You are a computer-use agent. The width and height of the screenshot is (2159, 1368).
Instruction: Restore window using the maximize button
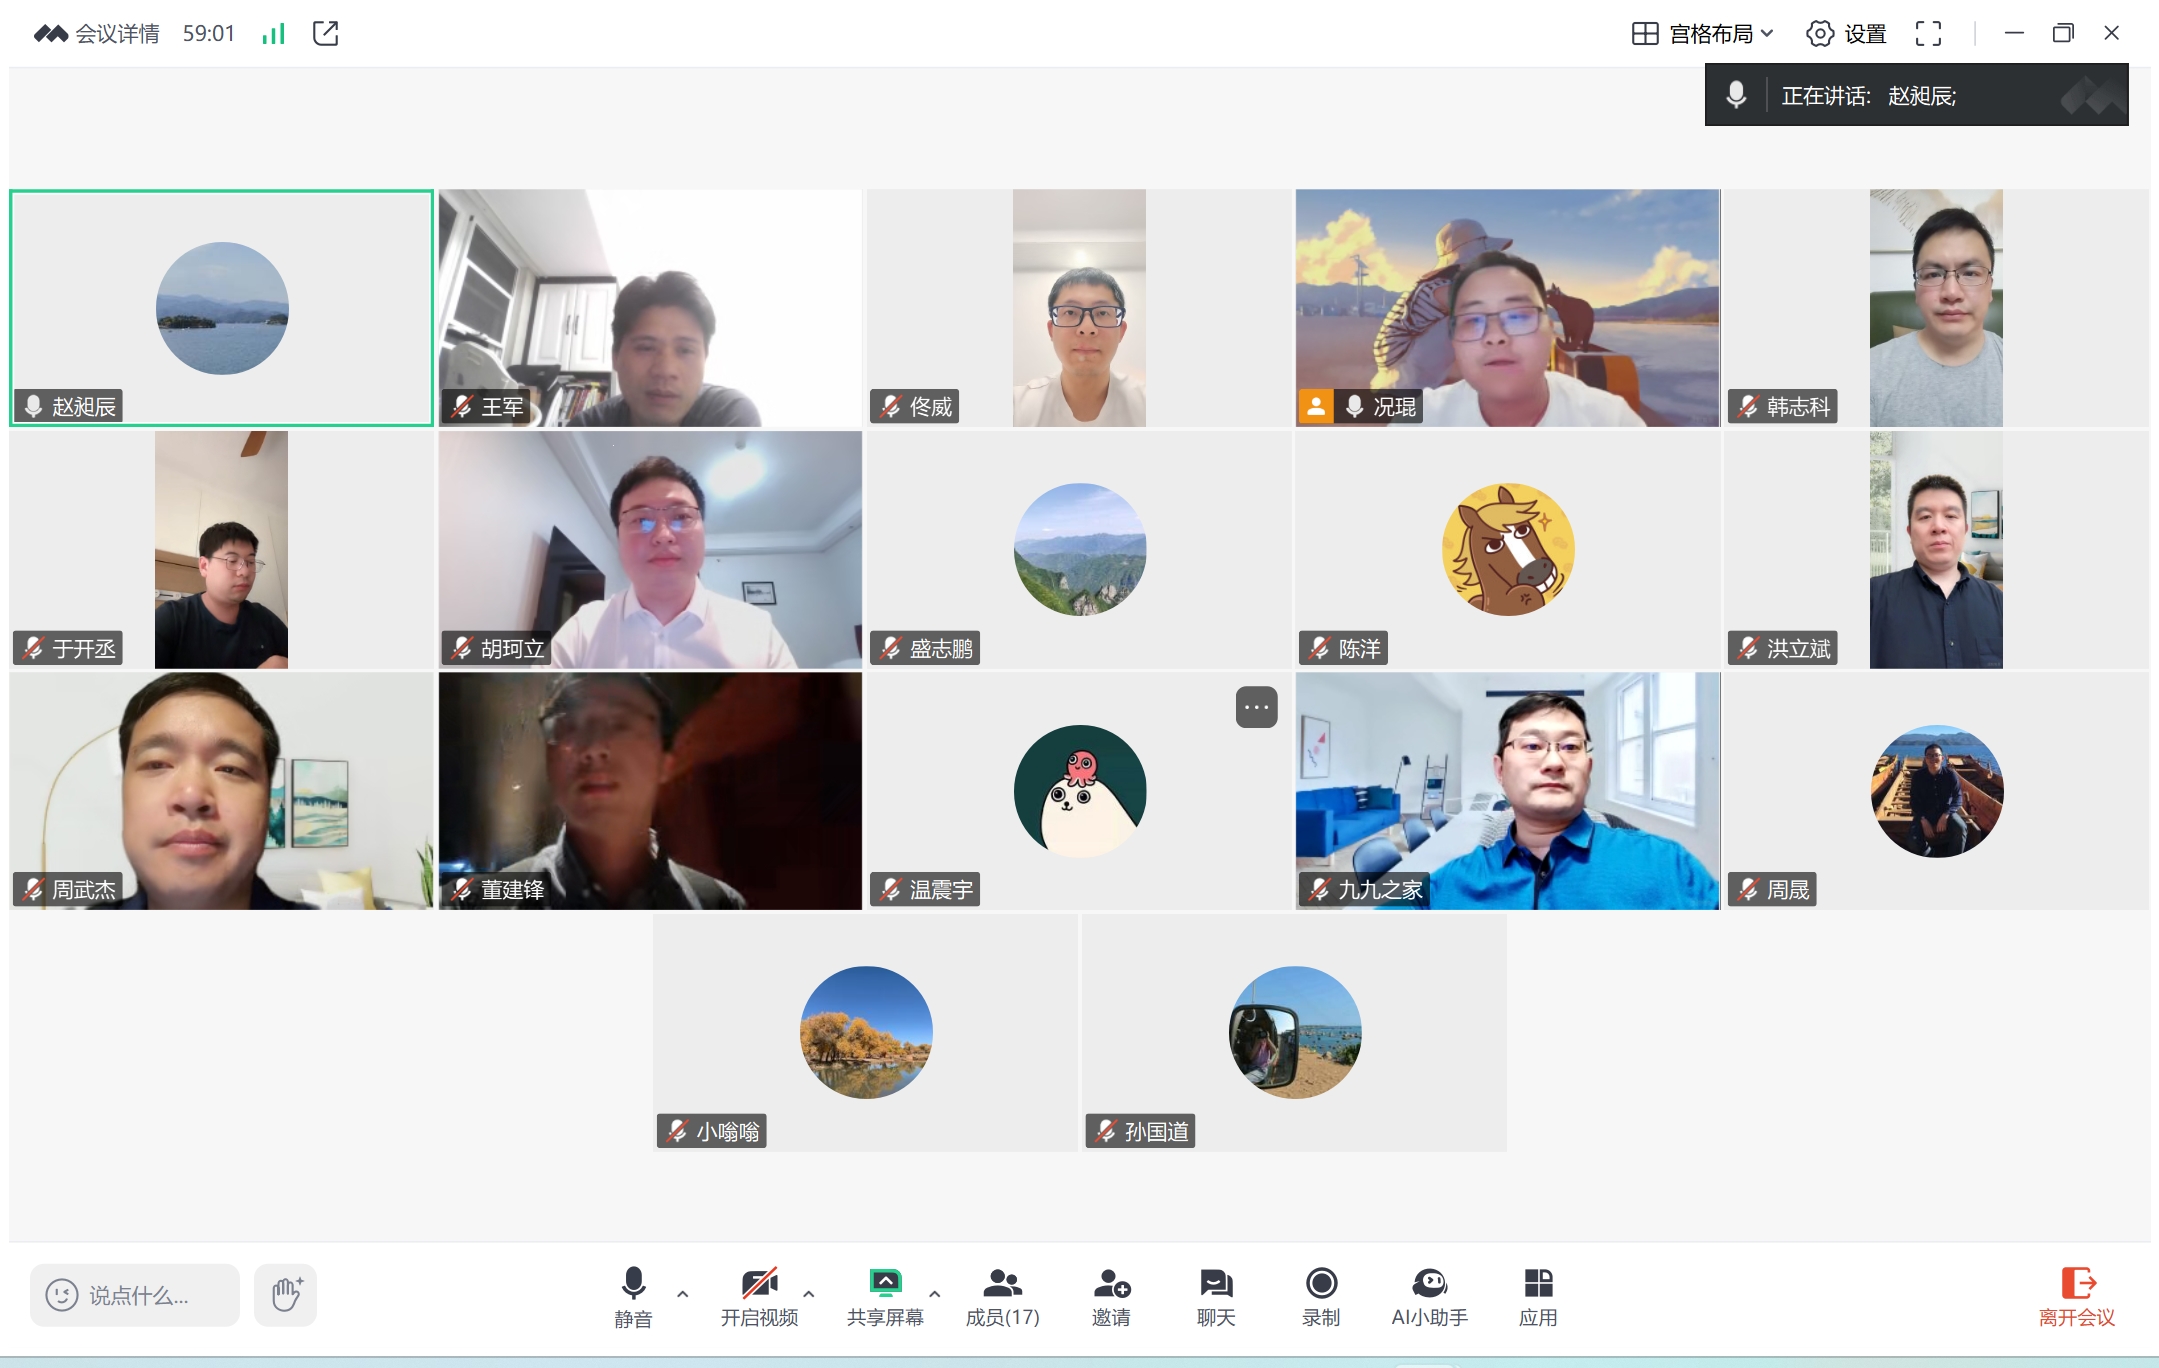(2063, 33)
